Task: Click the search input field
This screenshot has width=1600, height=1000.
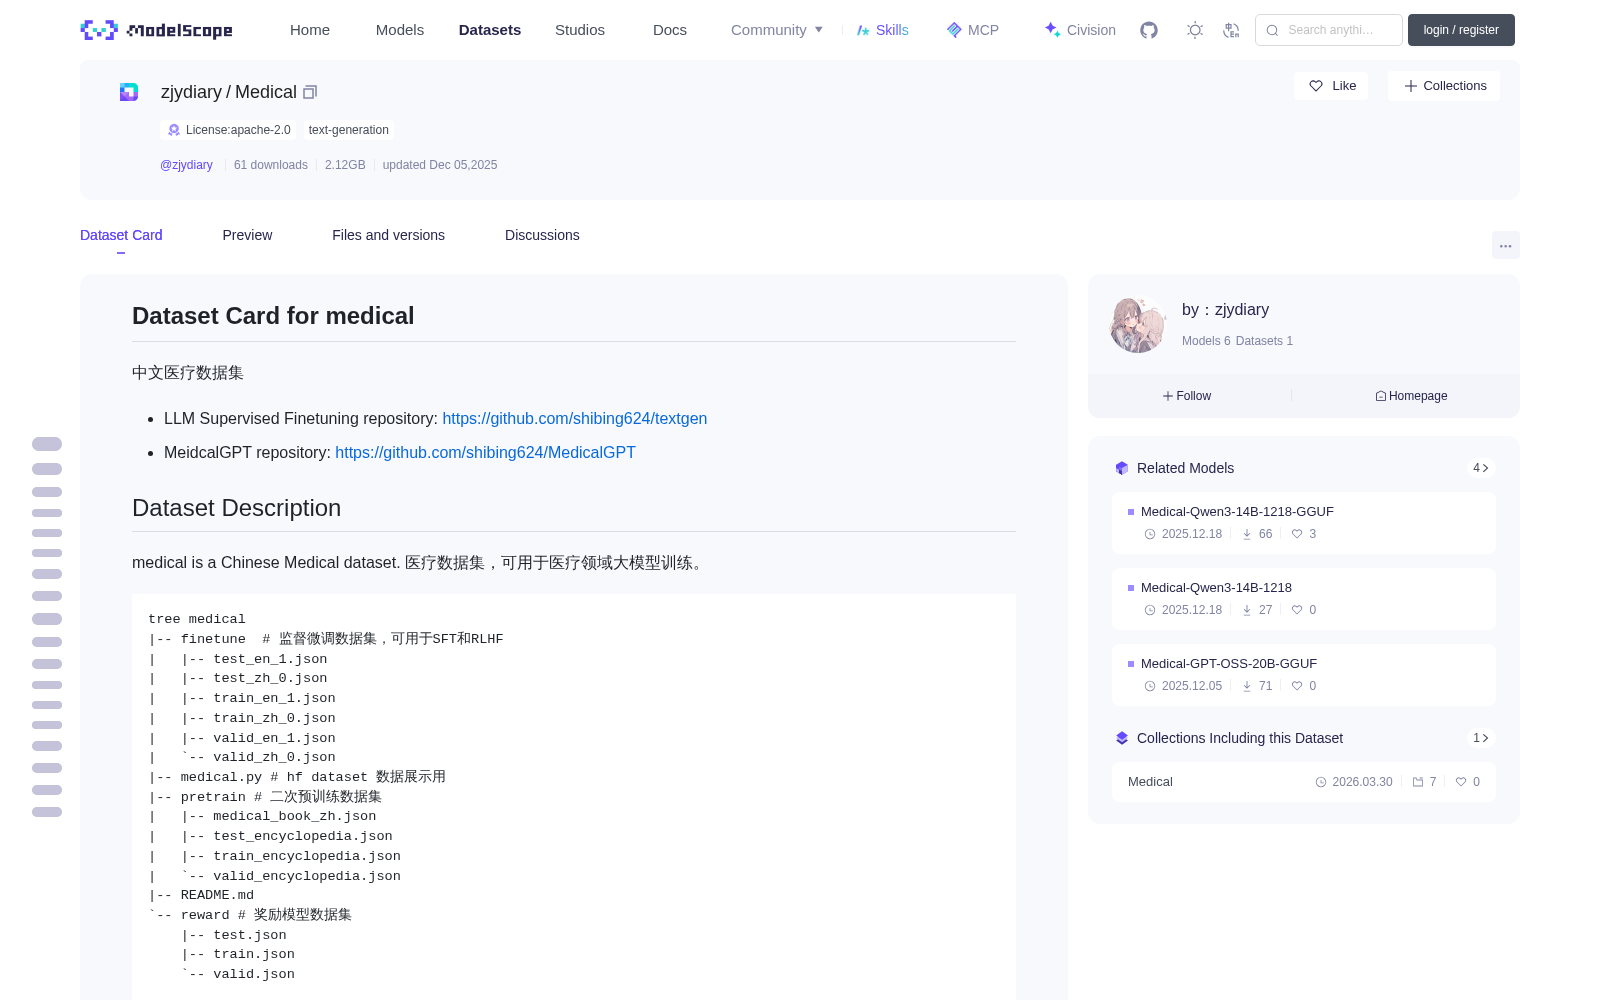Action: point(1329,30)
